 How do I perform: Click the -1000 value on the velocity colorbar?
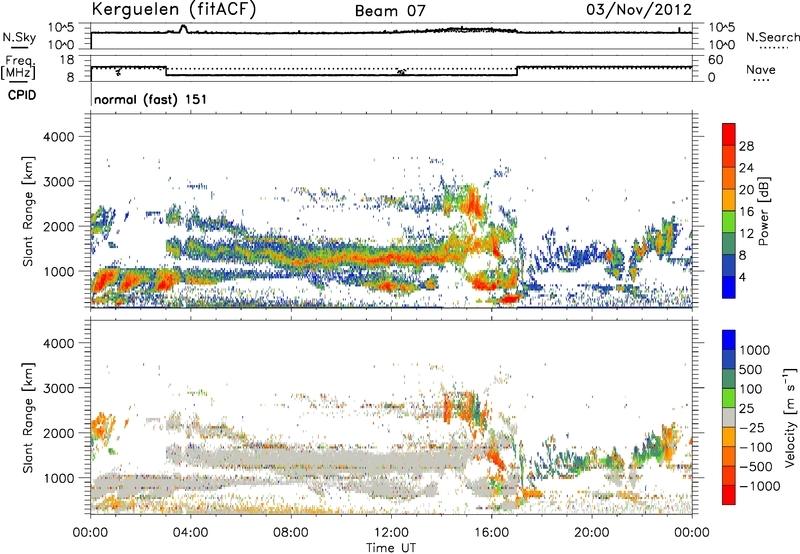(x=759, y=486)
